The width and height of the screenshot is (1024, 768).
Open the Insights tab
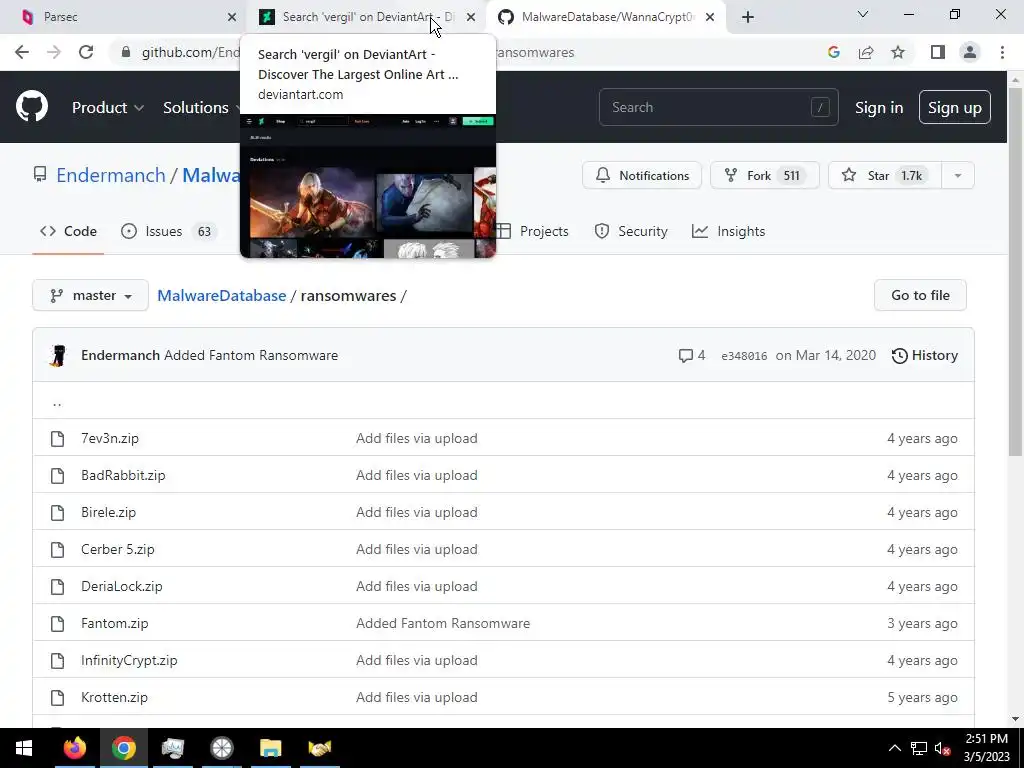728,231
